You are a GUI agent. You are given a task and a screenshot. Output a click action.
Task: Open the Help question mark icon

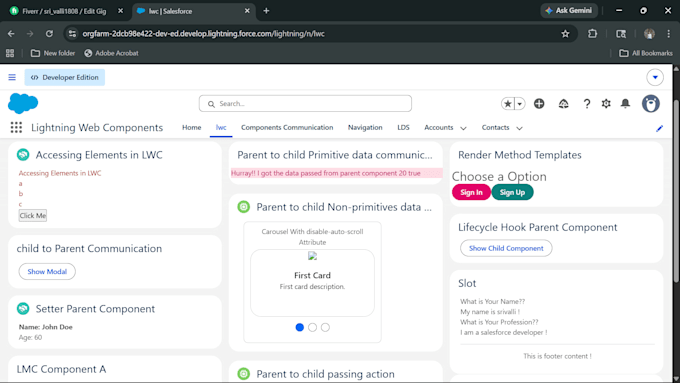tap(587, 104)
